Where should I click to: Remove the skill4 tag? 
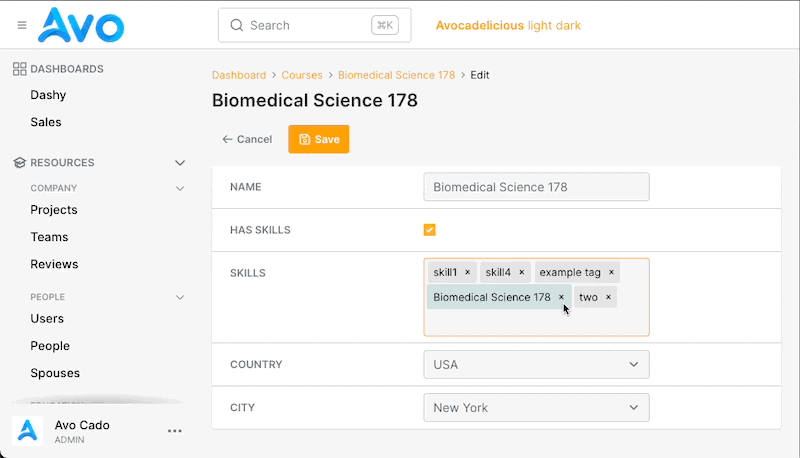click(521, 272)
